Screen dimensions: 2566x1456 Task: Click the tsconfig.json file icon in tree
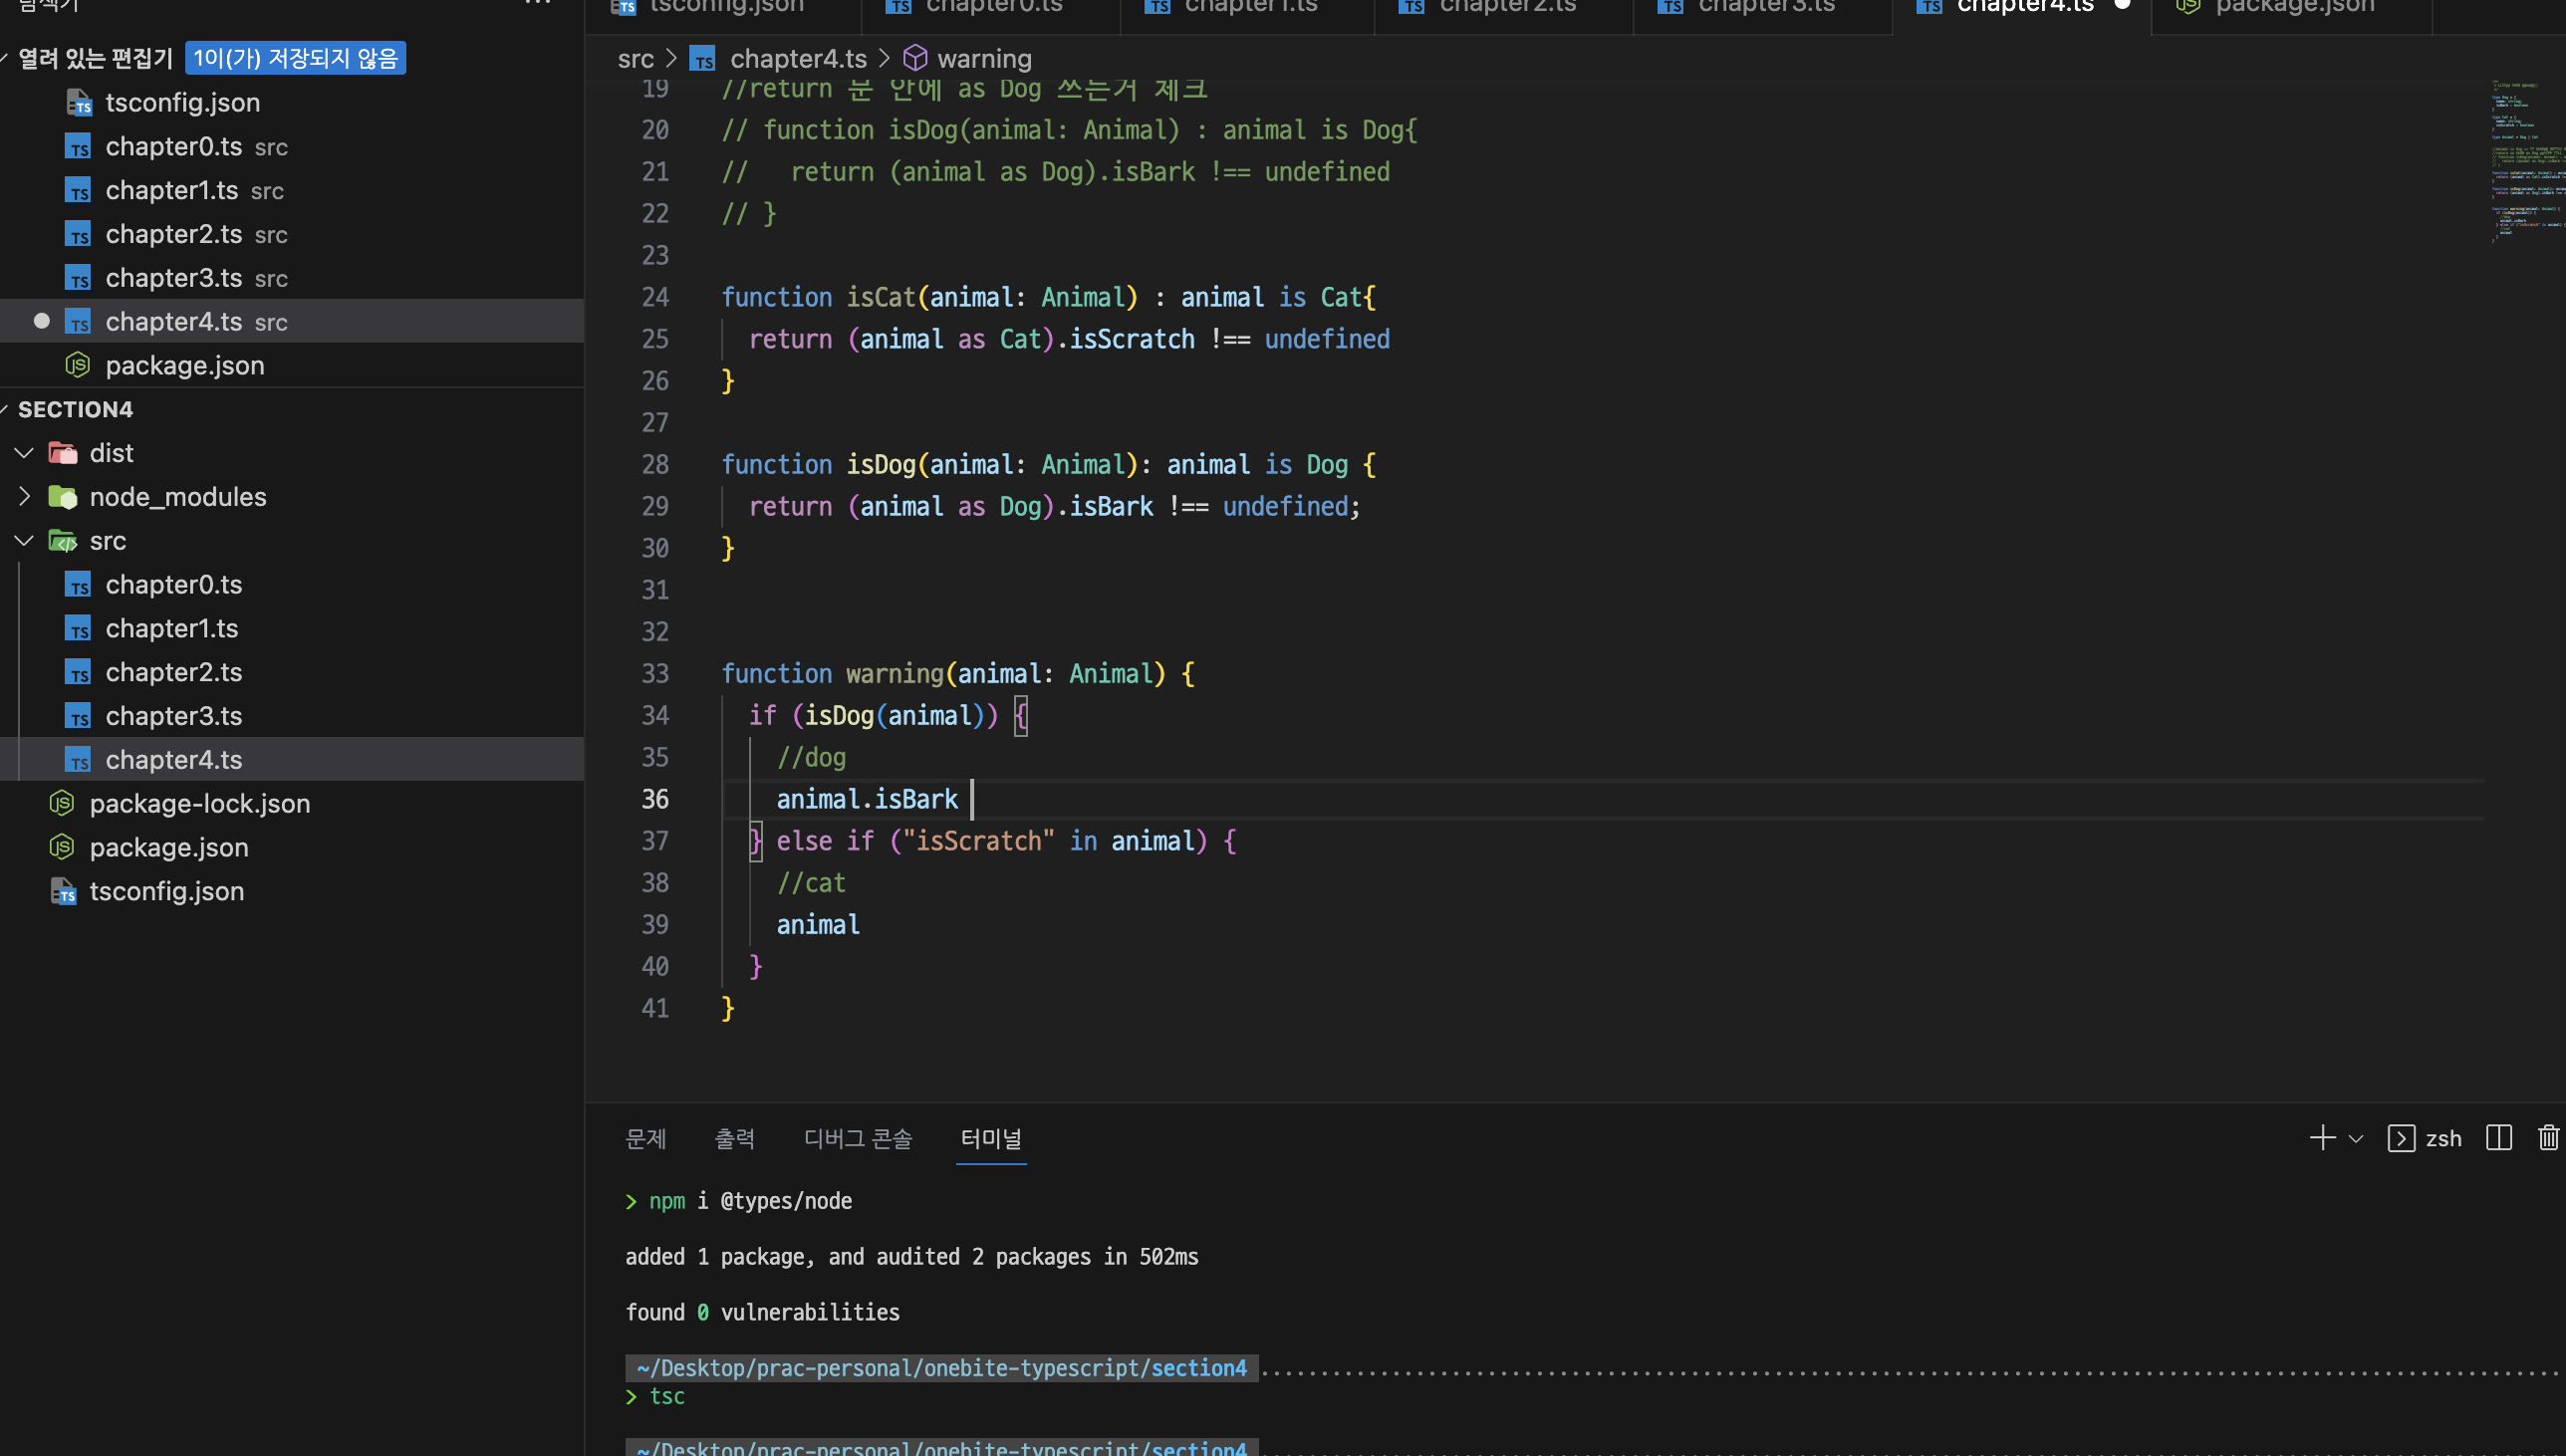[x=63, y=891]
